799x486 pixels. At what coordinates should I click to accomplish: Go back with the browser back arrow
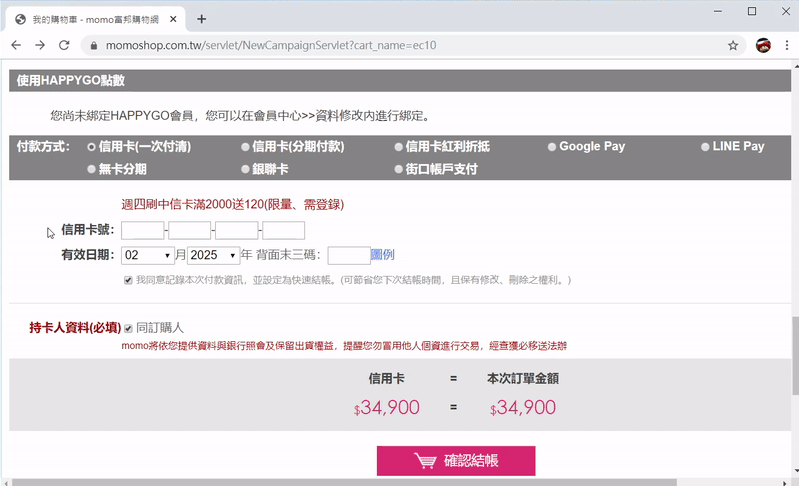click(16, 45)
